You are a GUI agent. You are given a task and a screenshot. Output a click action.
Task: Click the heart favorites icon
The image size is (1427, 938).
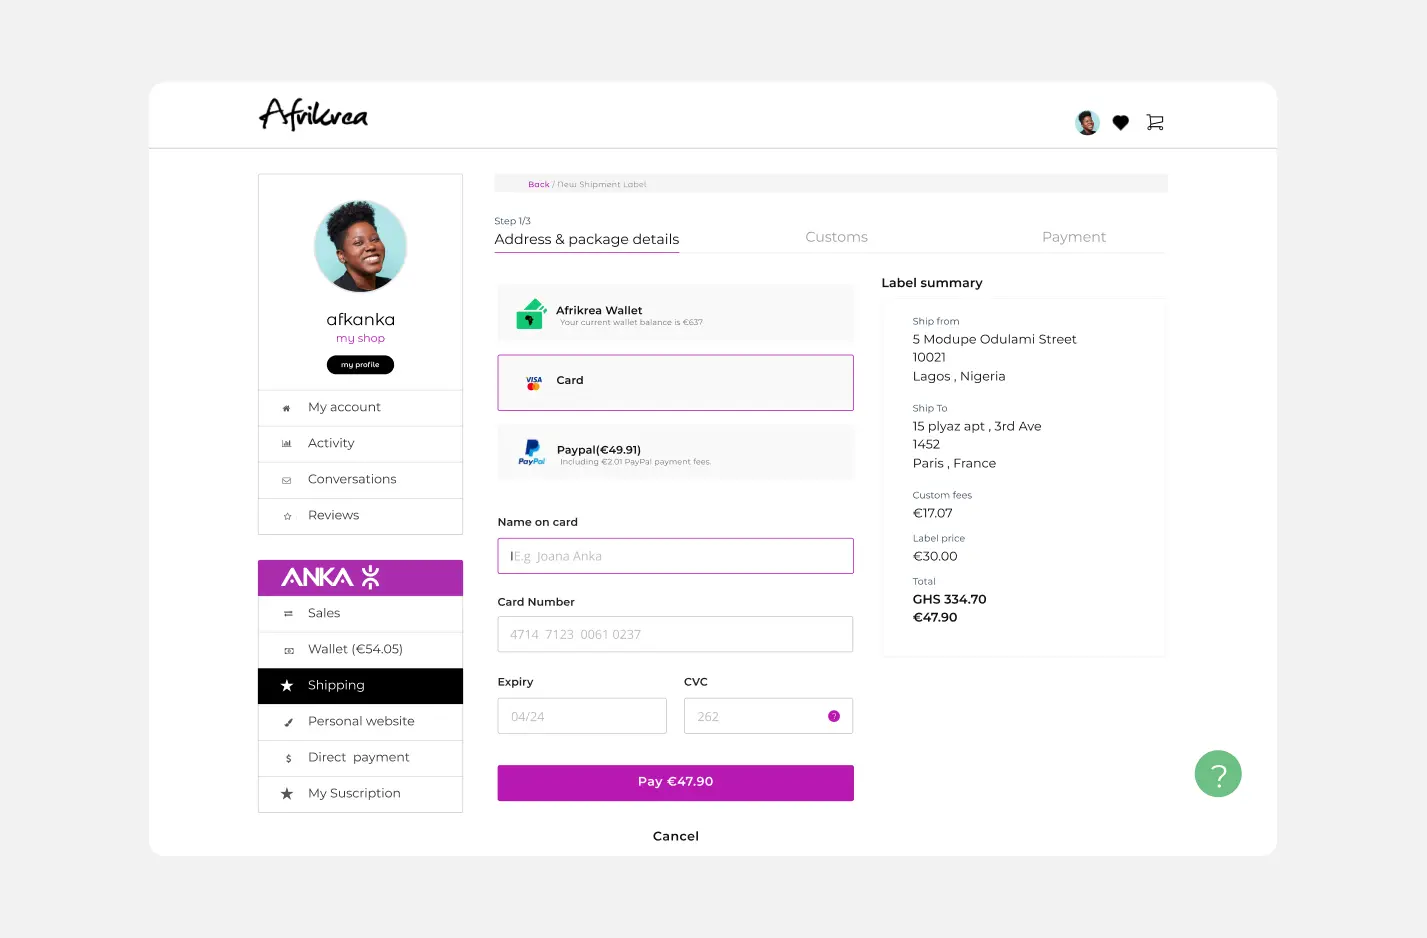tap(1121, 122)
